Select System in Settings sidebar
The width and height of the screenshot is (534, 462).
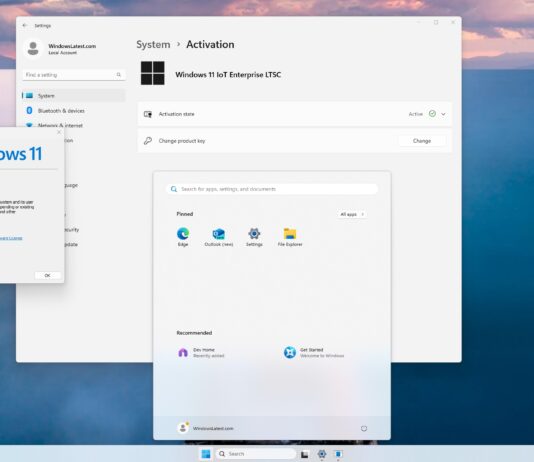pos(74,96)
